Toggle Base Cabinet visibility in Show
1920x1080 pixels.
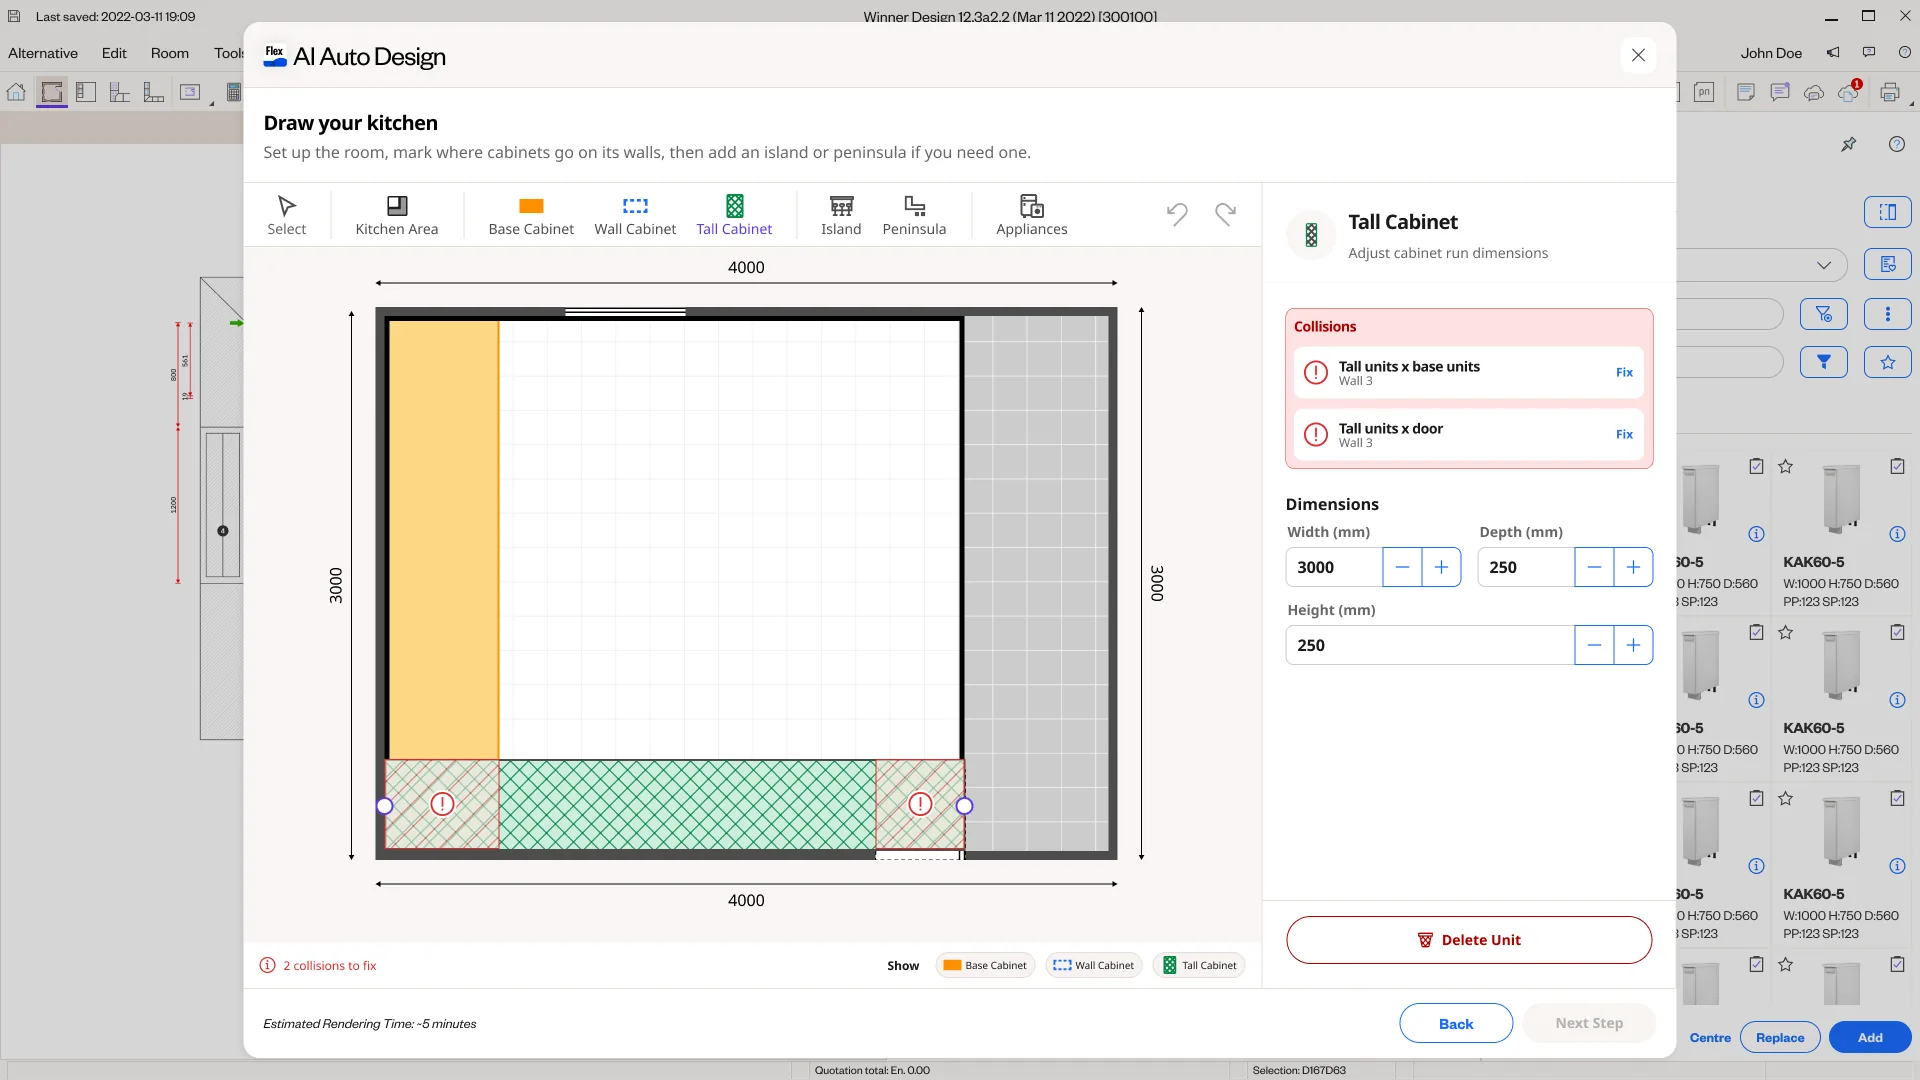click(x=985, y=965)
